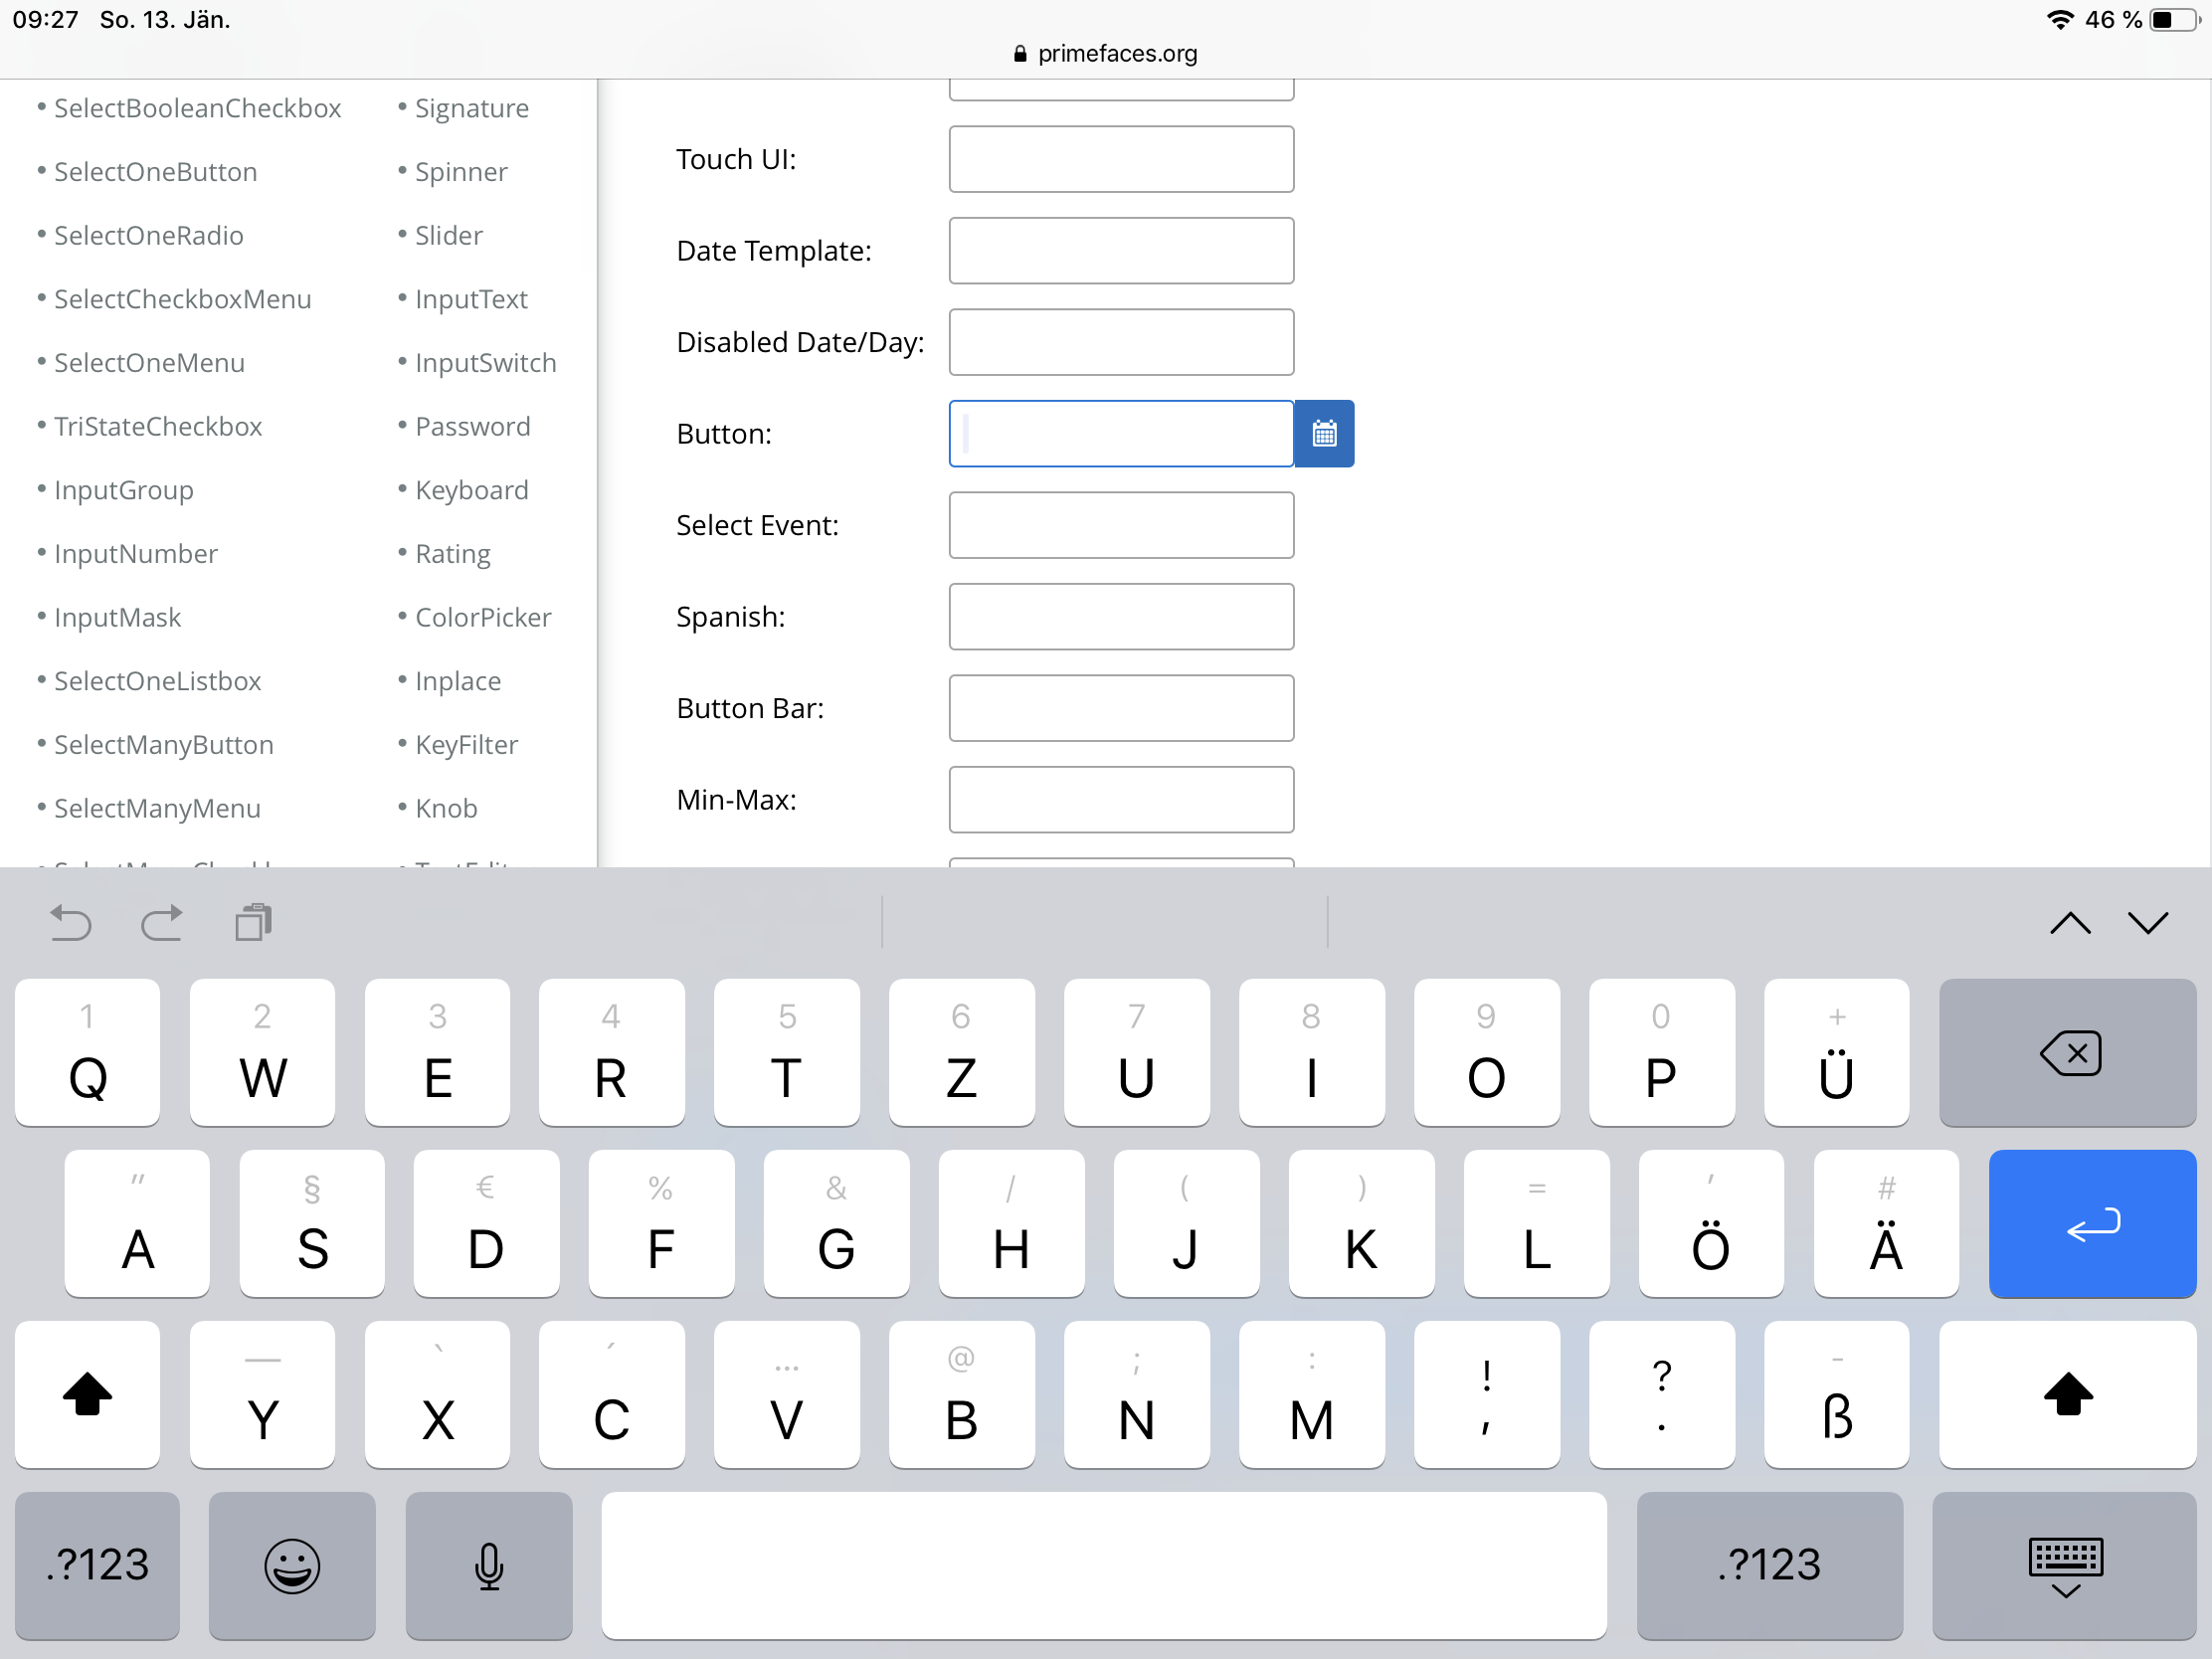Open InputGroup in sidebar

pos(124,490)
